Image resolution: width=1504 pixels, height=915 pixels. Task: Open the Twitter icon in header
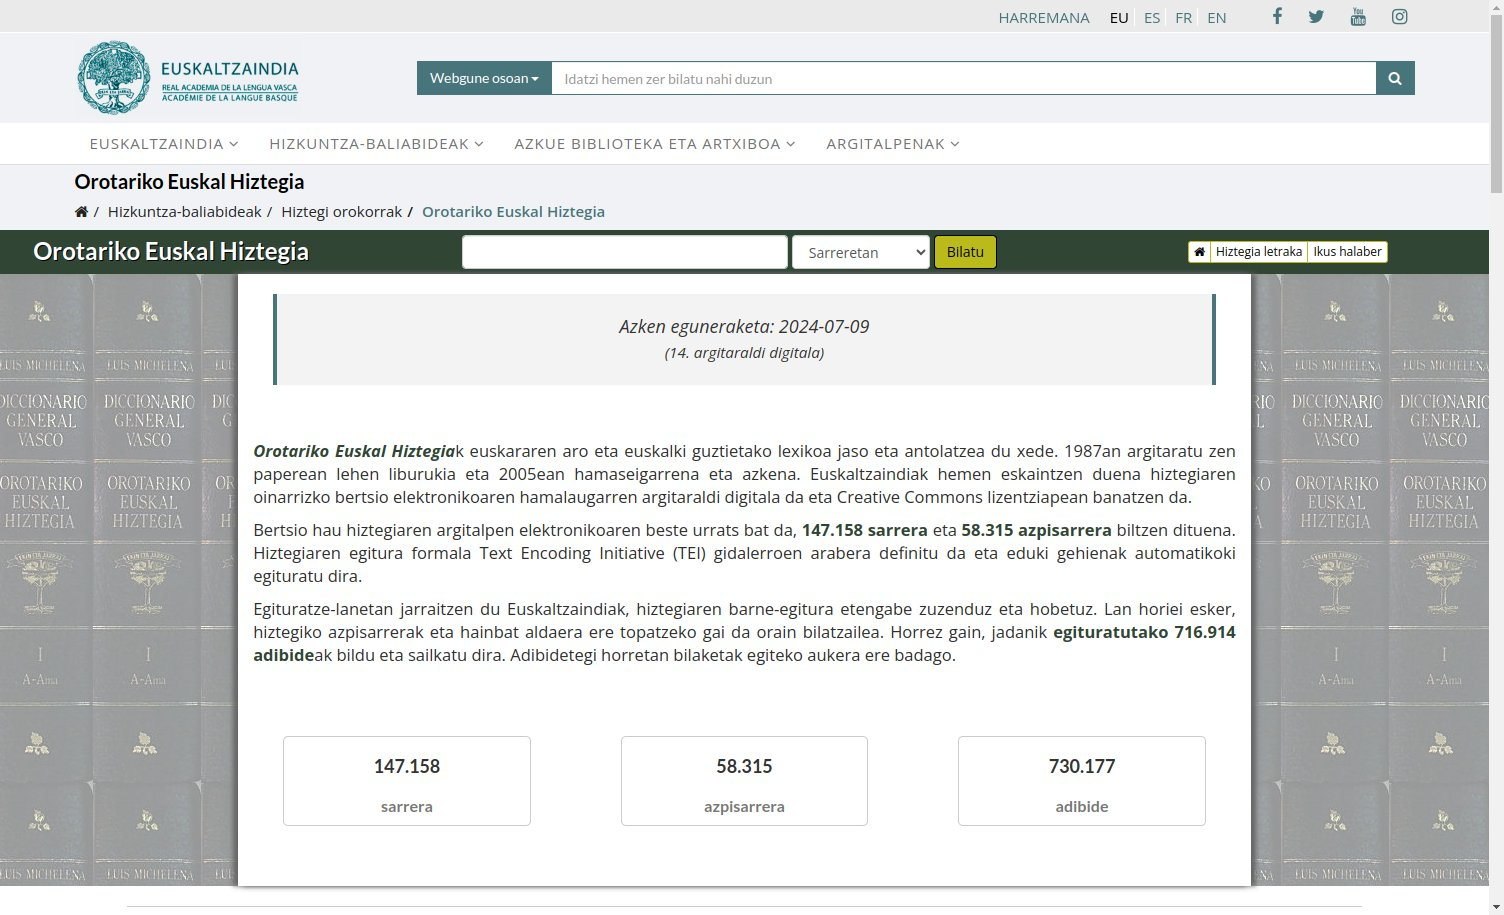pos(1316,16)
